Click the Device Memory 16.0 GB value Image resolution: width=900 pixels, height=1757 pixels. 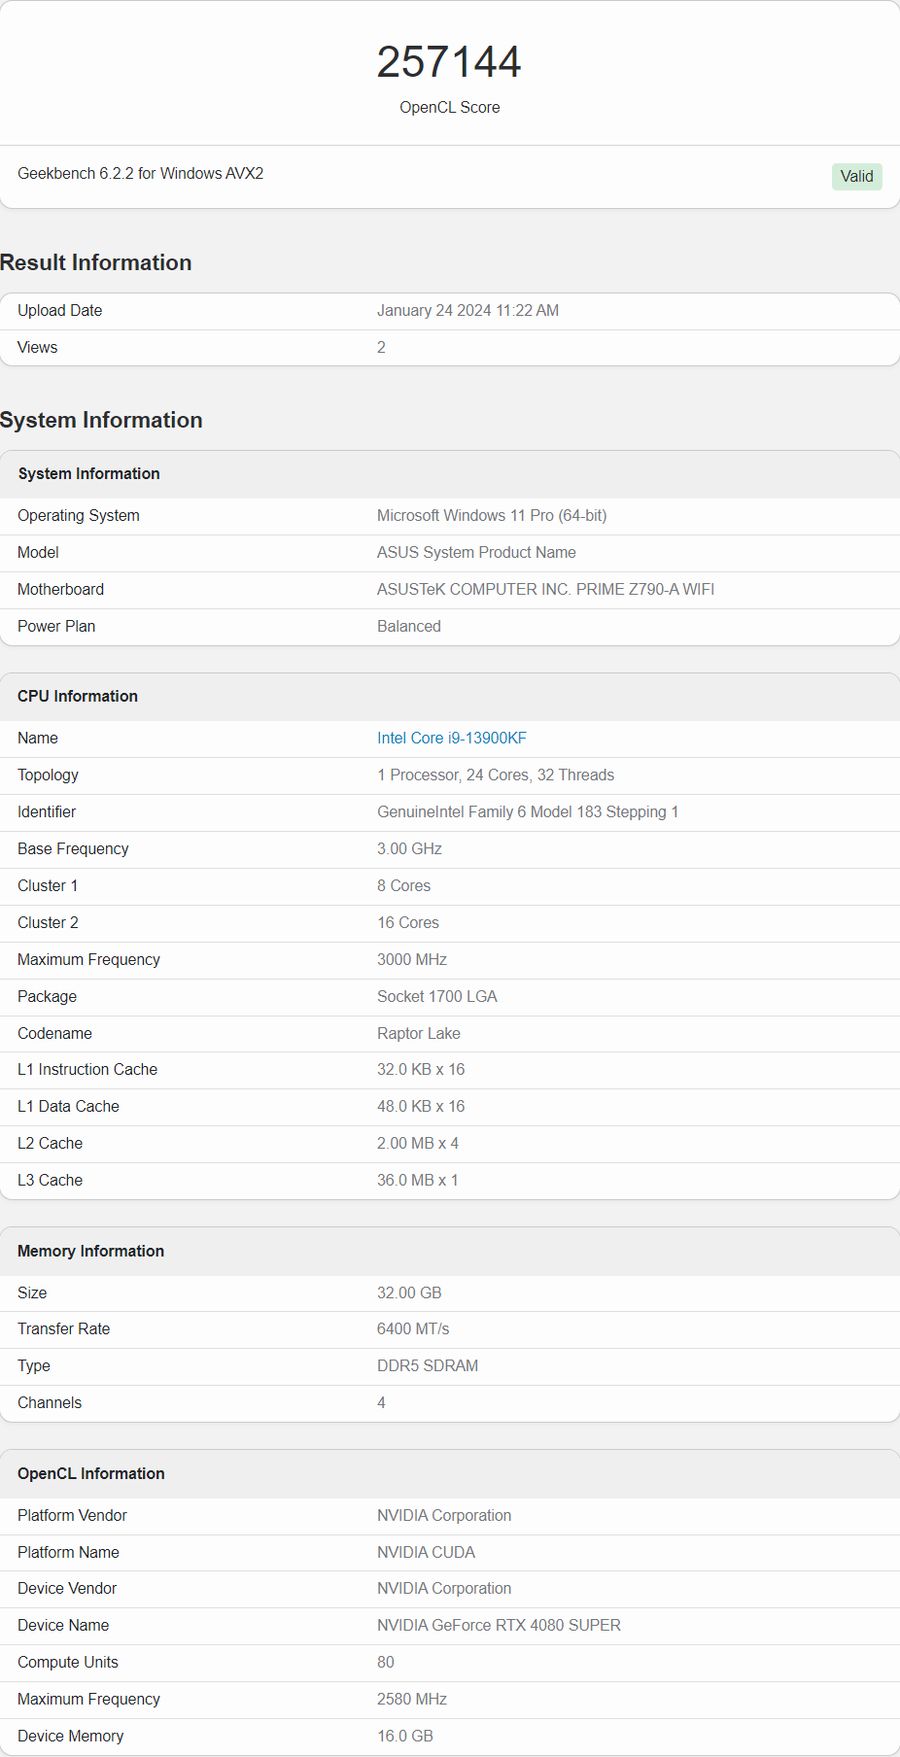click(x=404, y=1737)
